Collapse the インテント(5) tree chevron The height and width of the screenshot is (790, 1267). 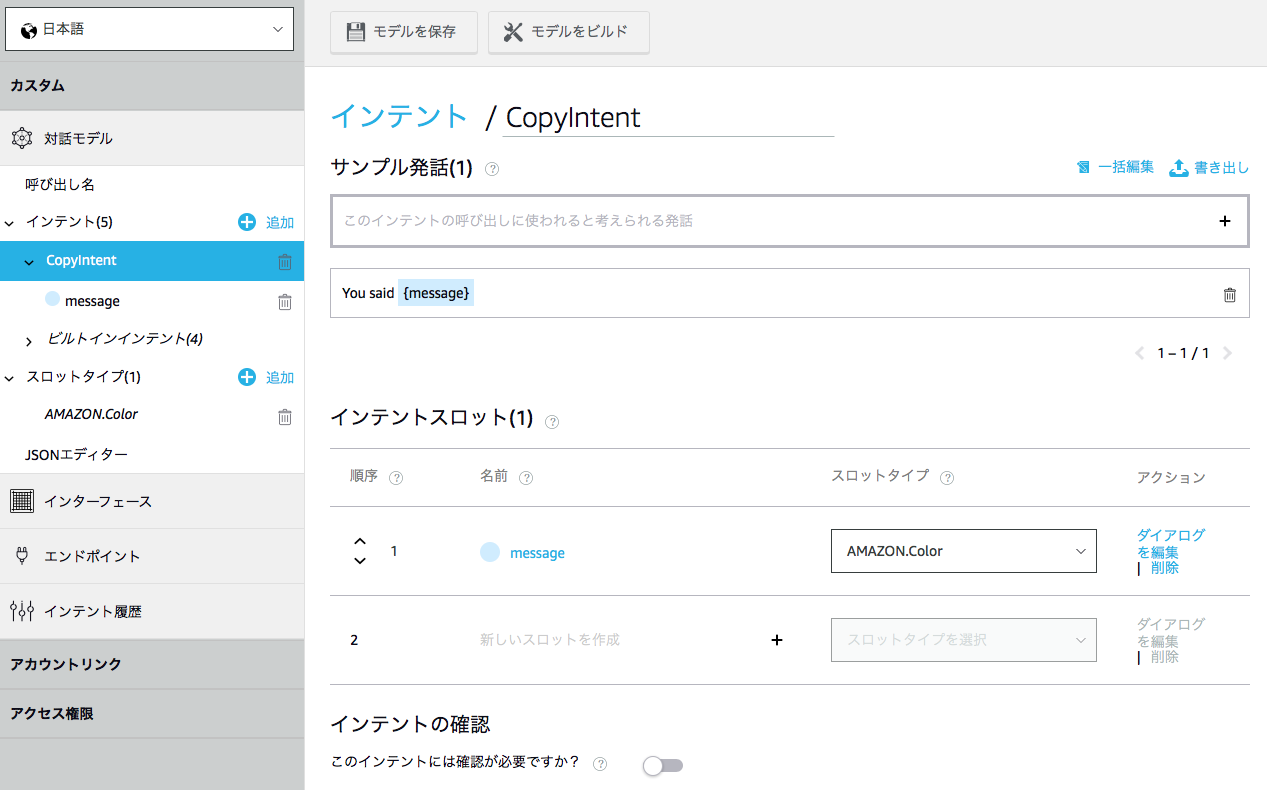pyautogui.click(x=9, y=223)
